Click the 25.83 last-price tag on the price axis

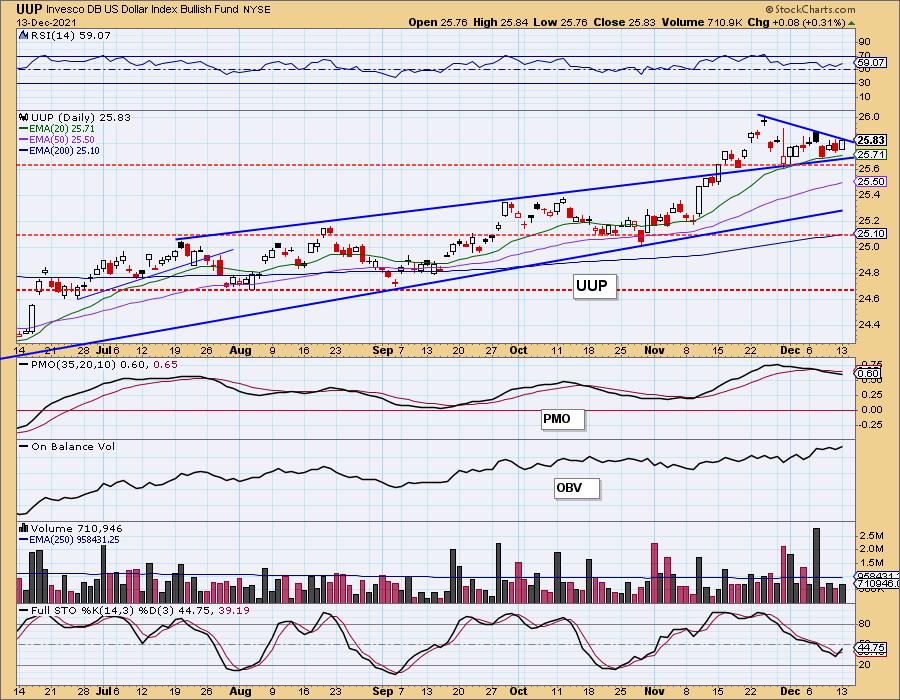[x=871, y=140]
